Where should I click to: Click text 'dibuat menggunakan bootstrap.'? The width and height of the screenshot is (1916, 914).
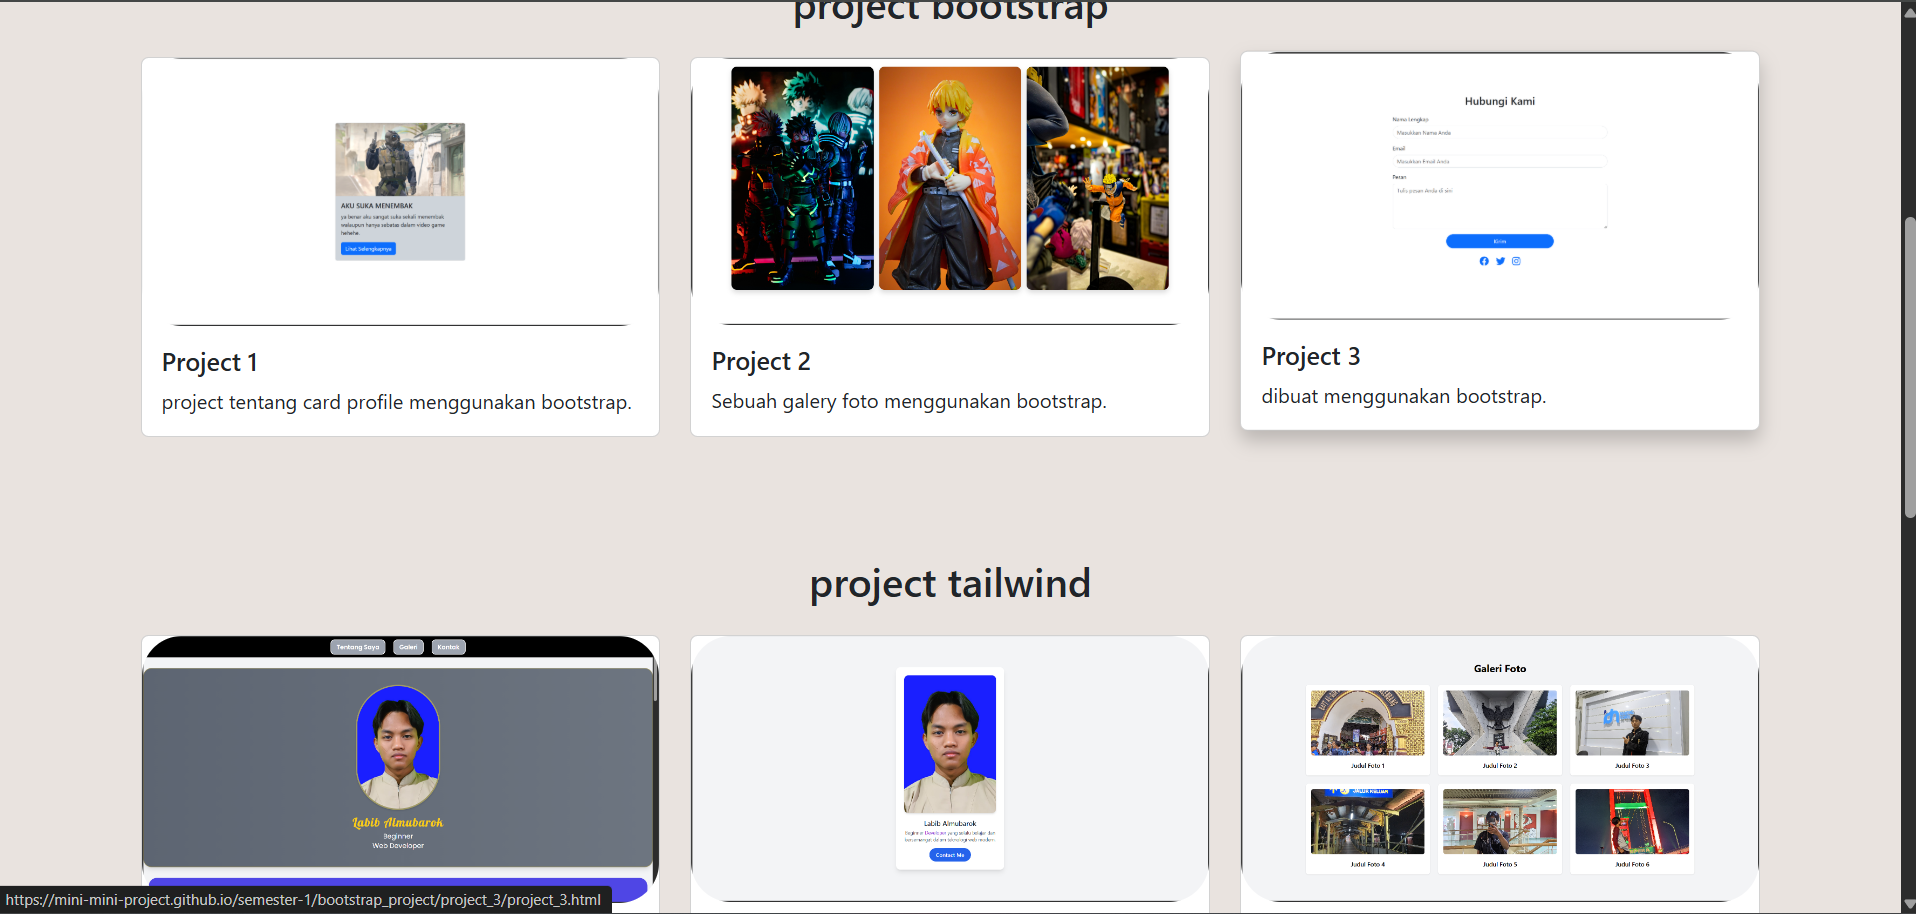pos(1404,396)
